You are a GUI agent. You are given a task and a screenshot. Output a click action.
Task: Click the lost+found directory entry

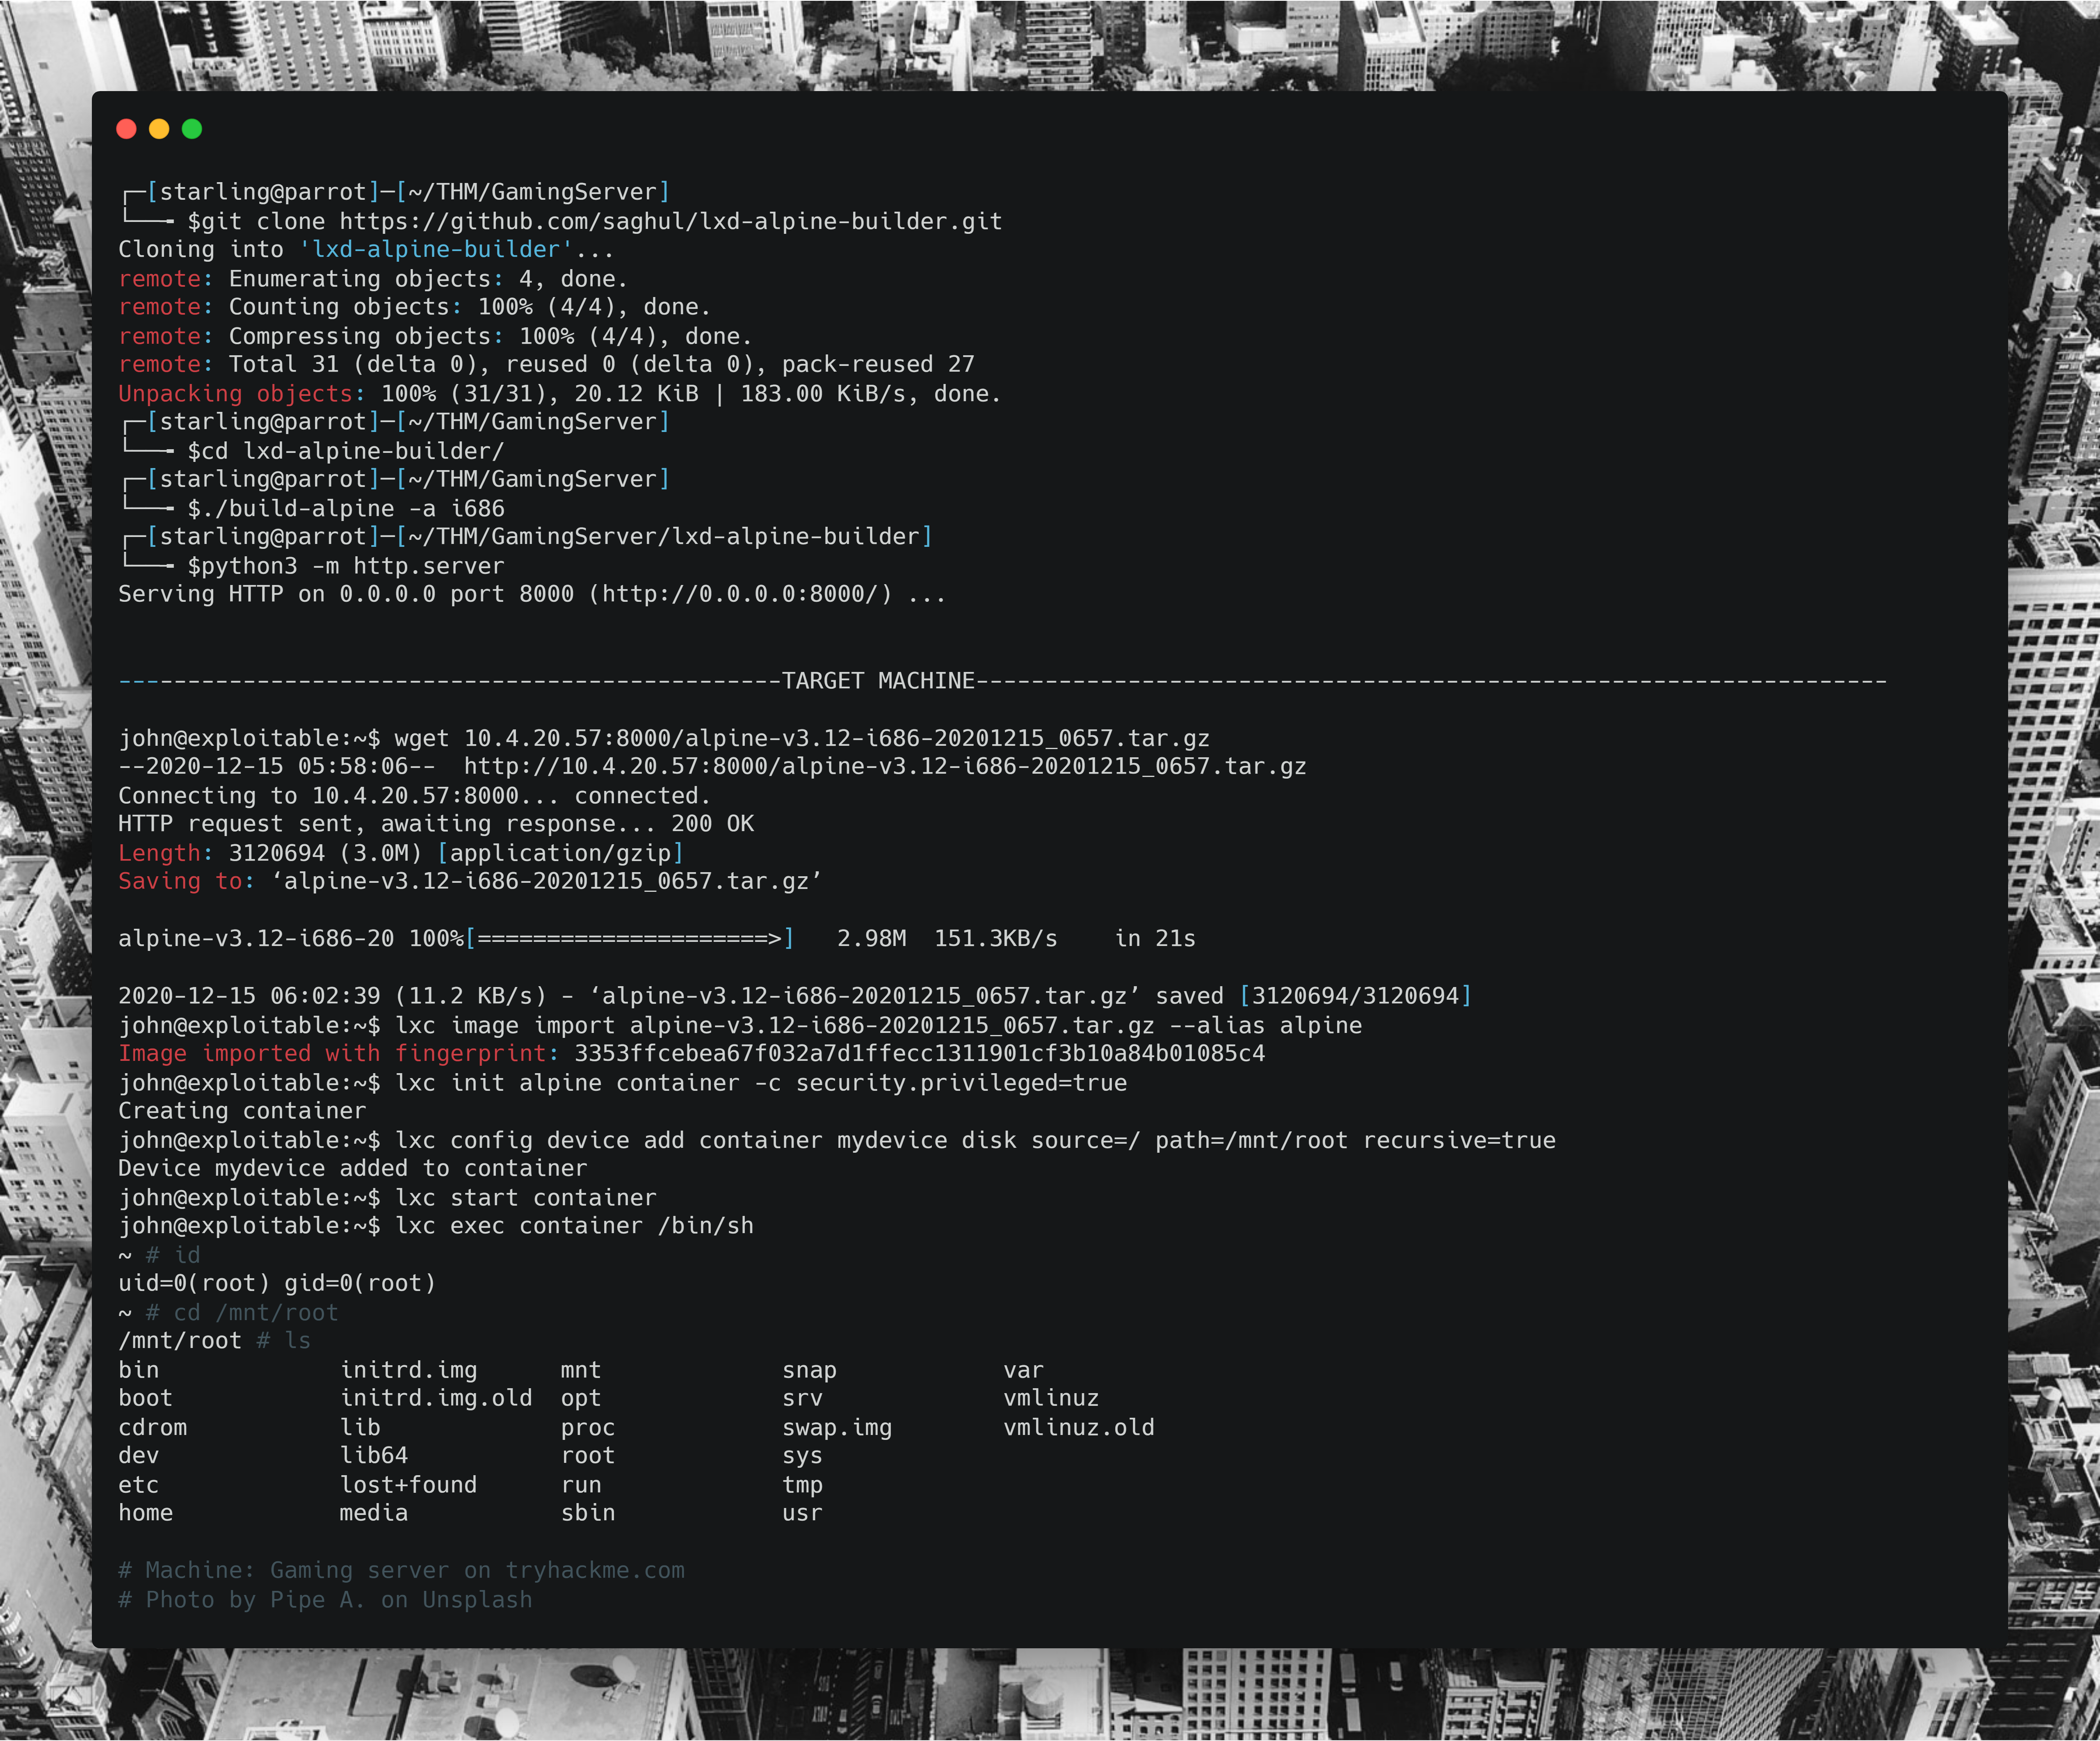tap(408, 1485)
